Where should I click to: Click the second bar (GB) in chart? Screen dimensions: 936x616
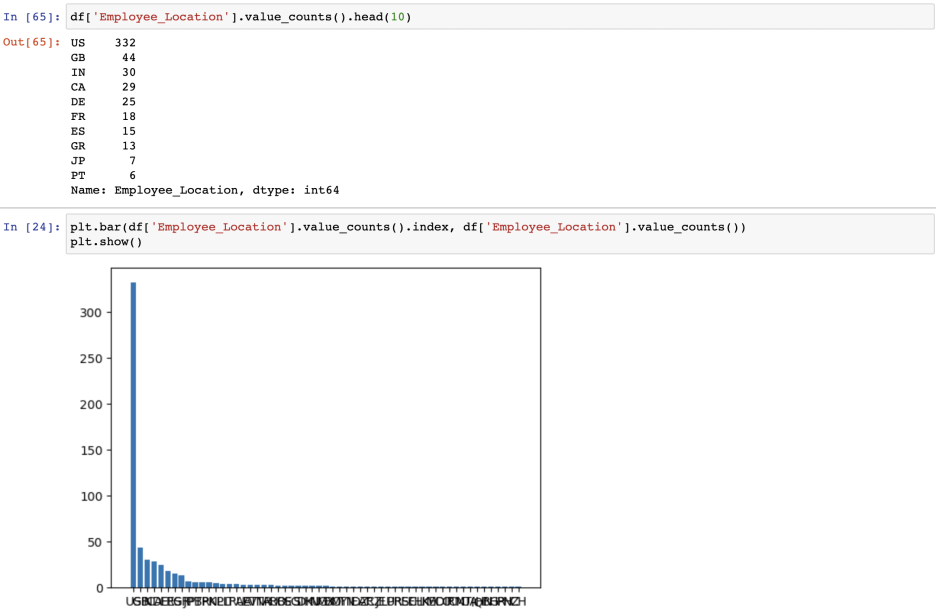[140, 568]
